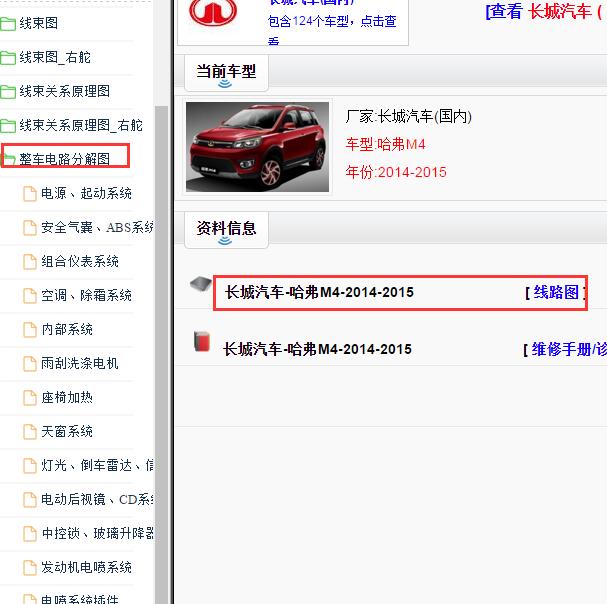Open 中控锁、玻璃升降器 diagram
Image resolution: width=607 pixels, height=604 pixels.
point(98,533)
